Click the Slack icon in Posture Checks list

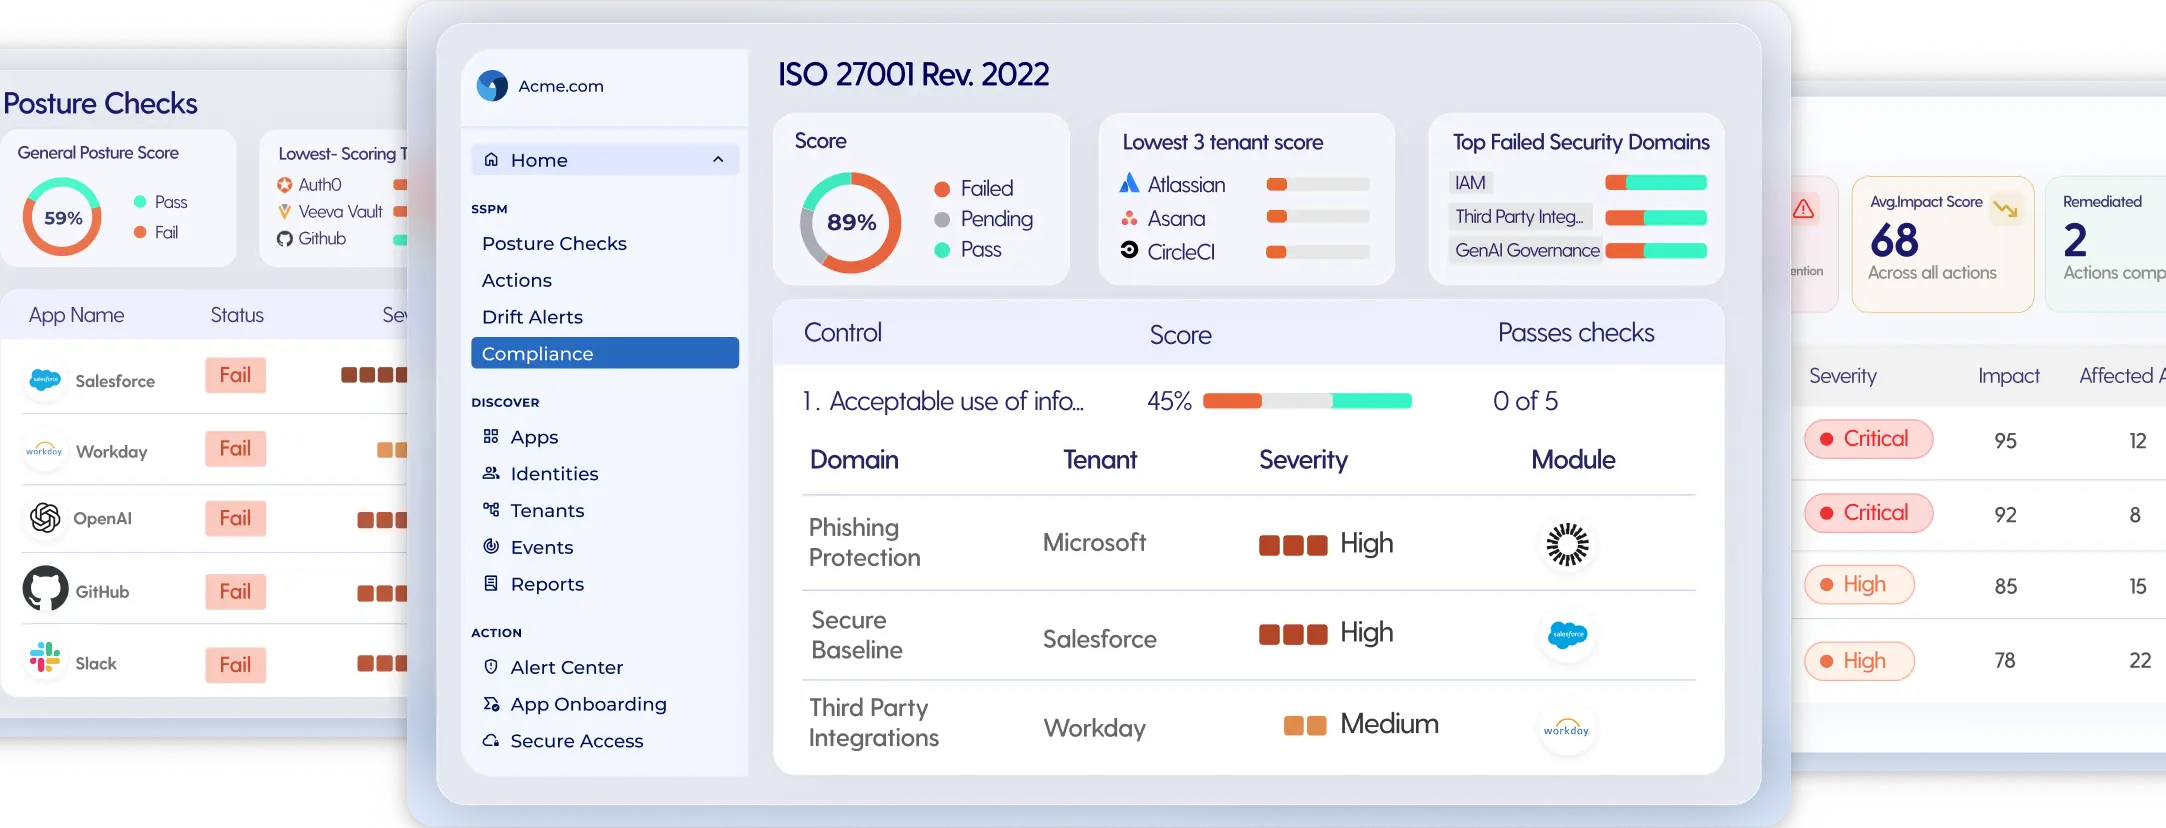tap(45, 657)
